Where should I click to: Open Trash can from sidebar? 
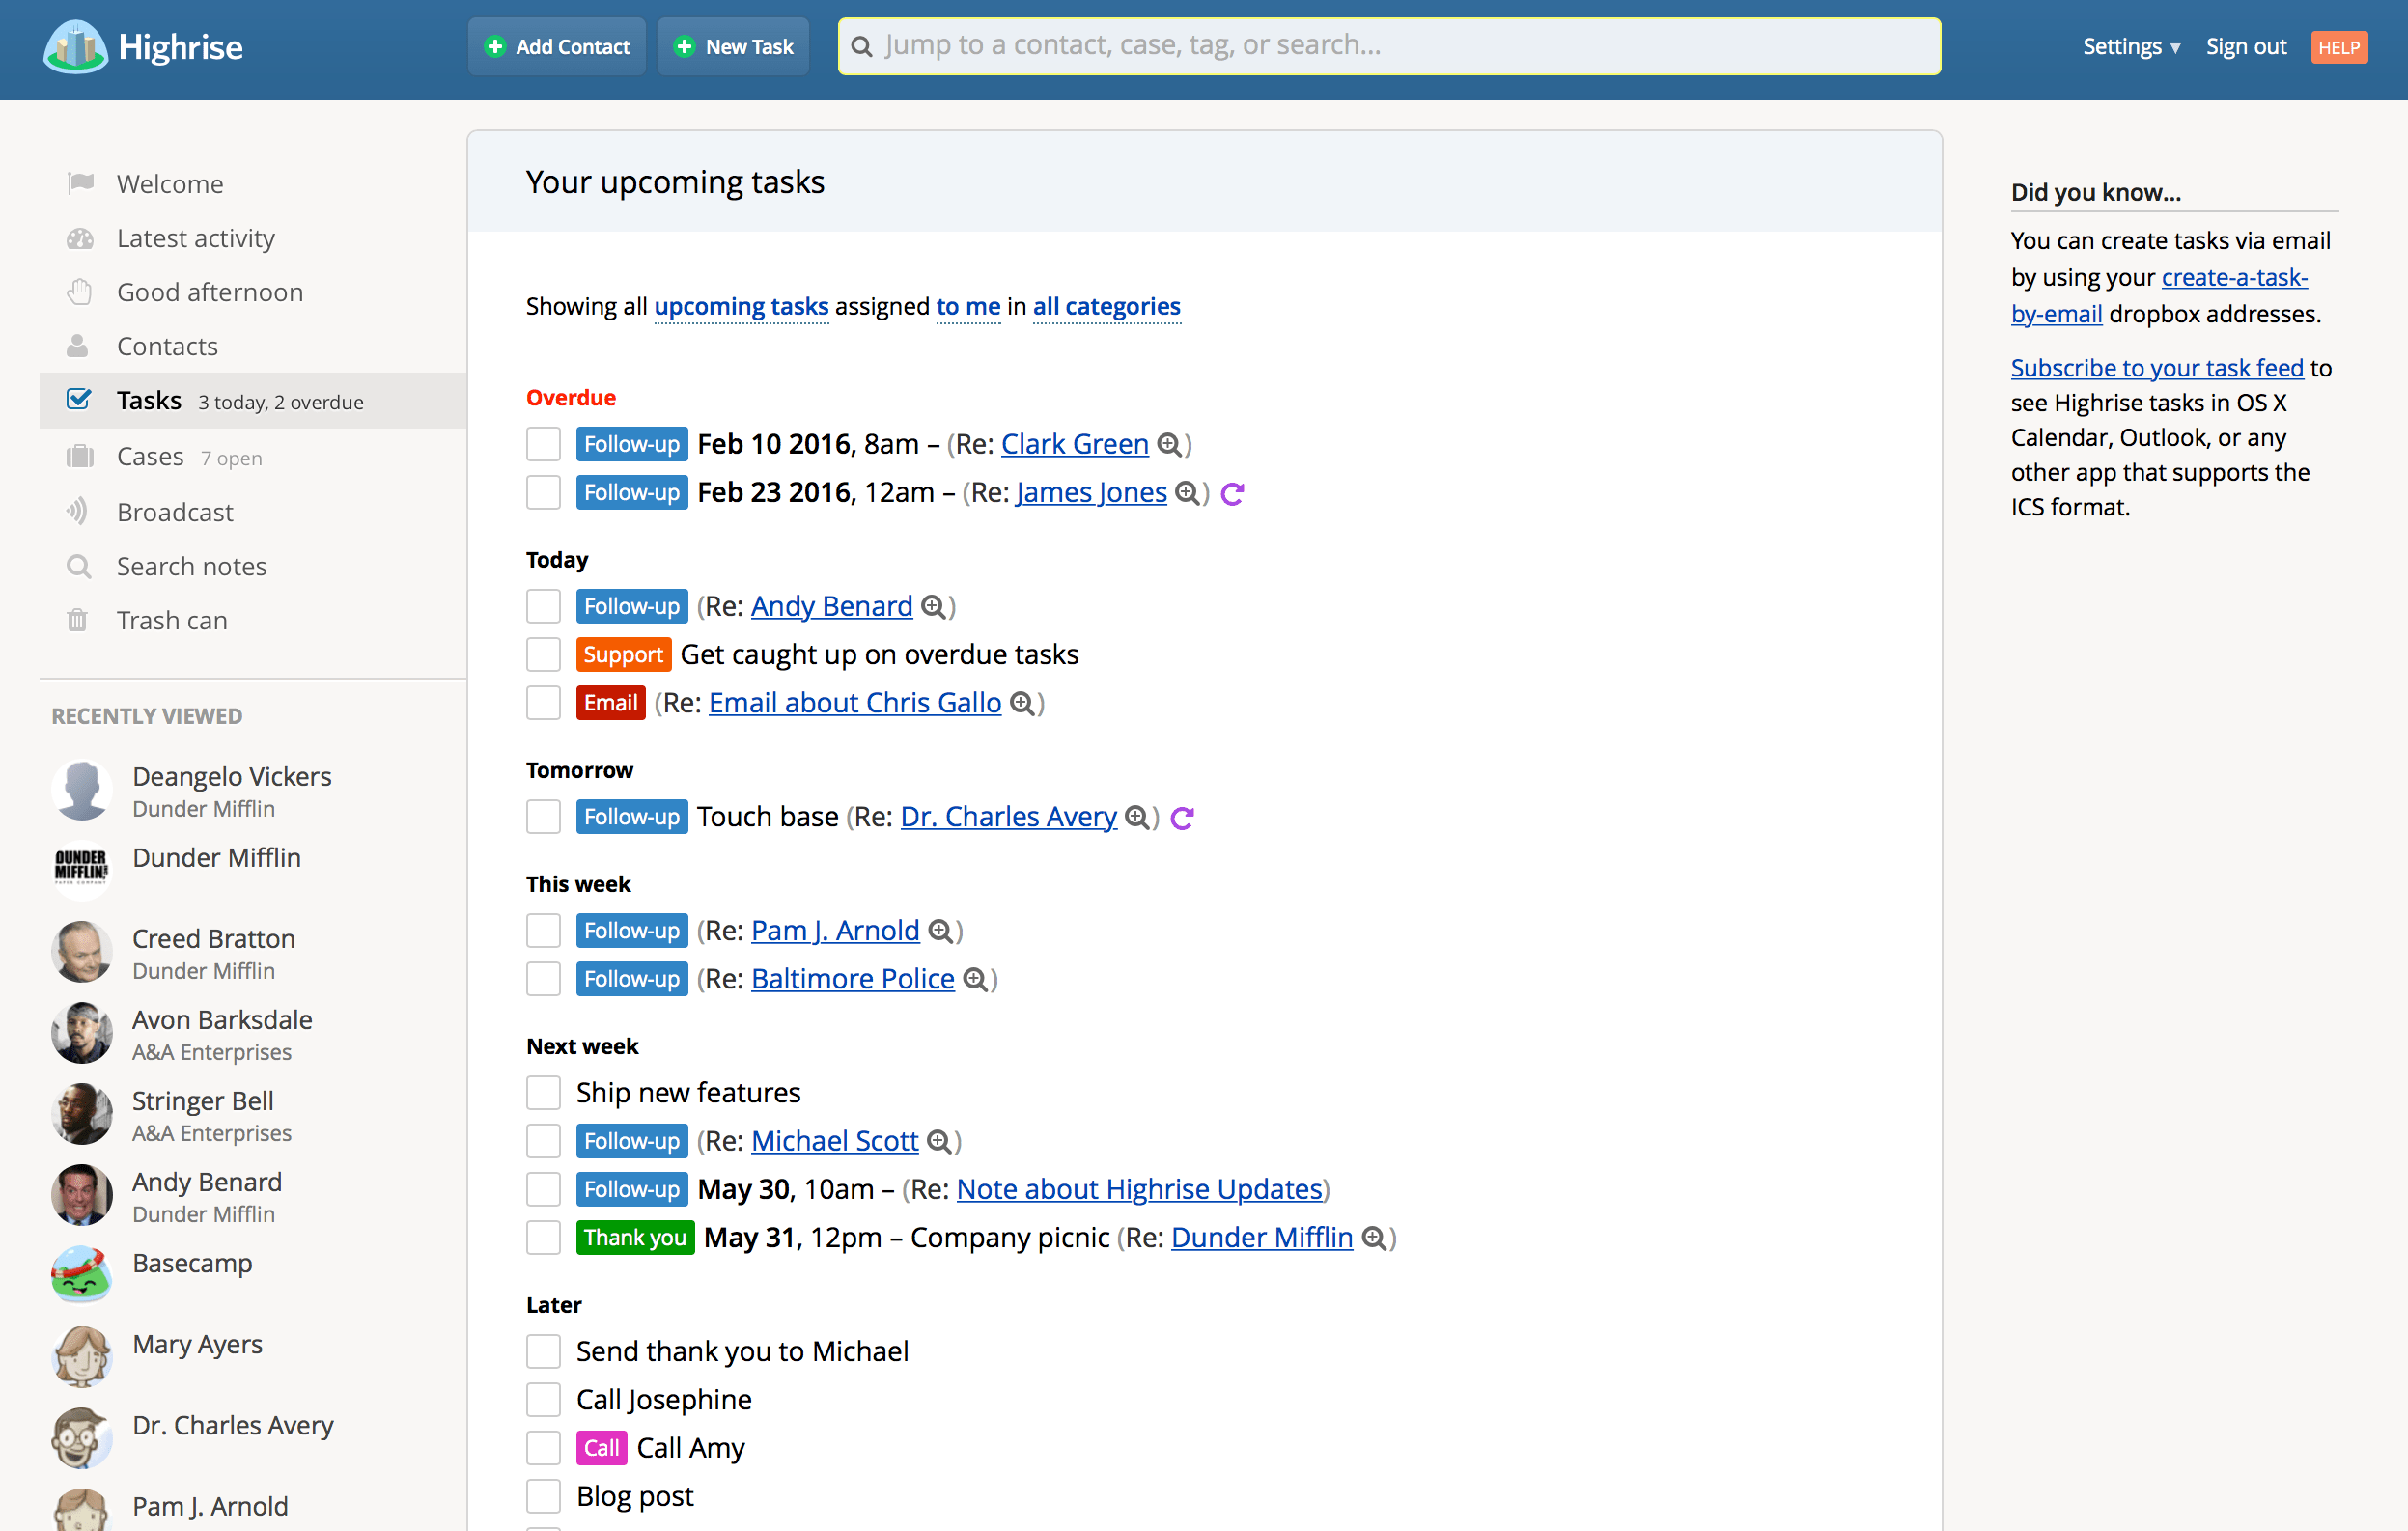[x=172, y=620]
